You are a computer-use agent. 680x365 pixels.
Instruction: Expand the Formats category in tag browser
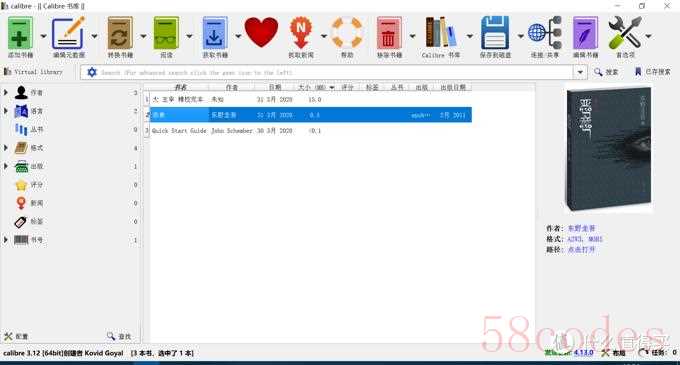(x=6, y=148)
